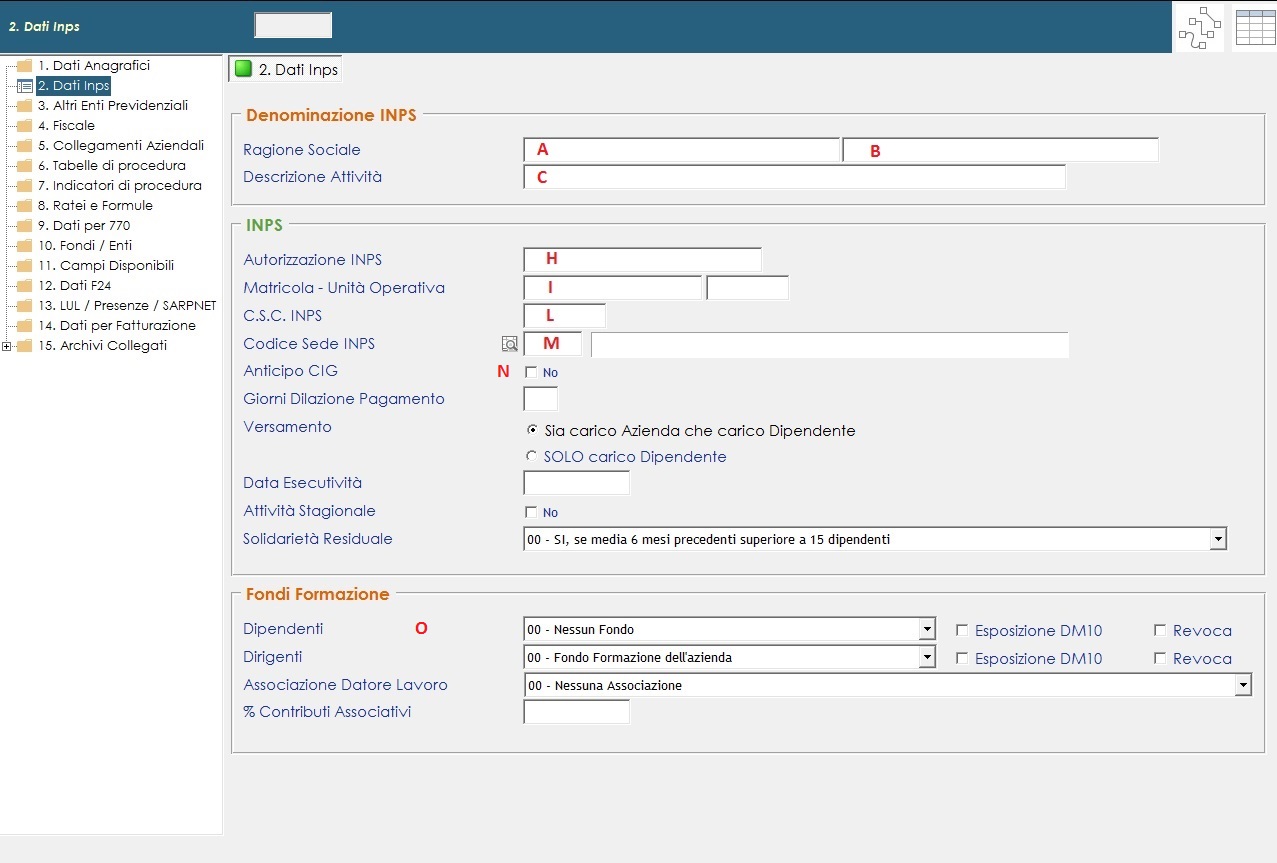Click the folder icon next to Fiscale
This screenshot has width=1277, height=863.
tap(25, 126)
